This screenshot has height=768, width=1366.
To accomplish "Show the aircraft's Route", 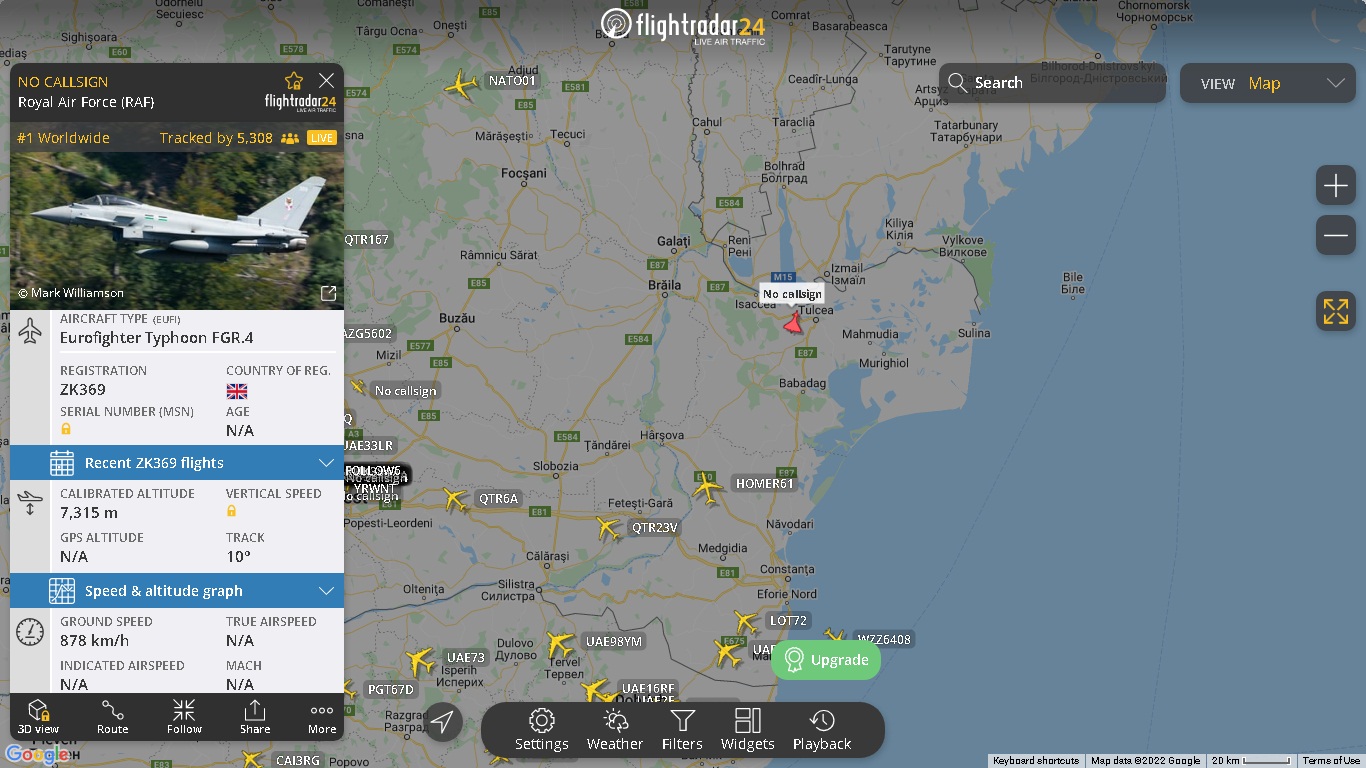I will 112,717.
